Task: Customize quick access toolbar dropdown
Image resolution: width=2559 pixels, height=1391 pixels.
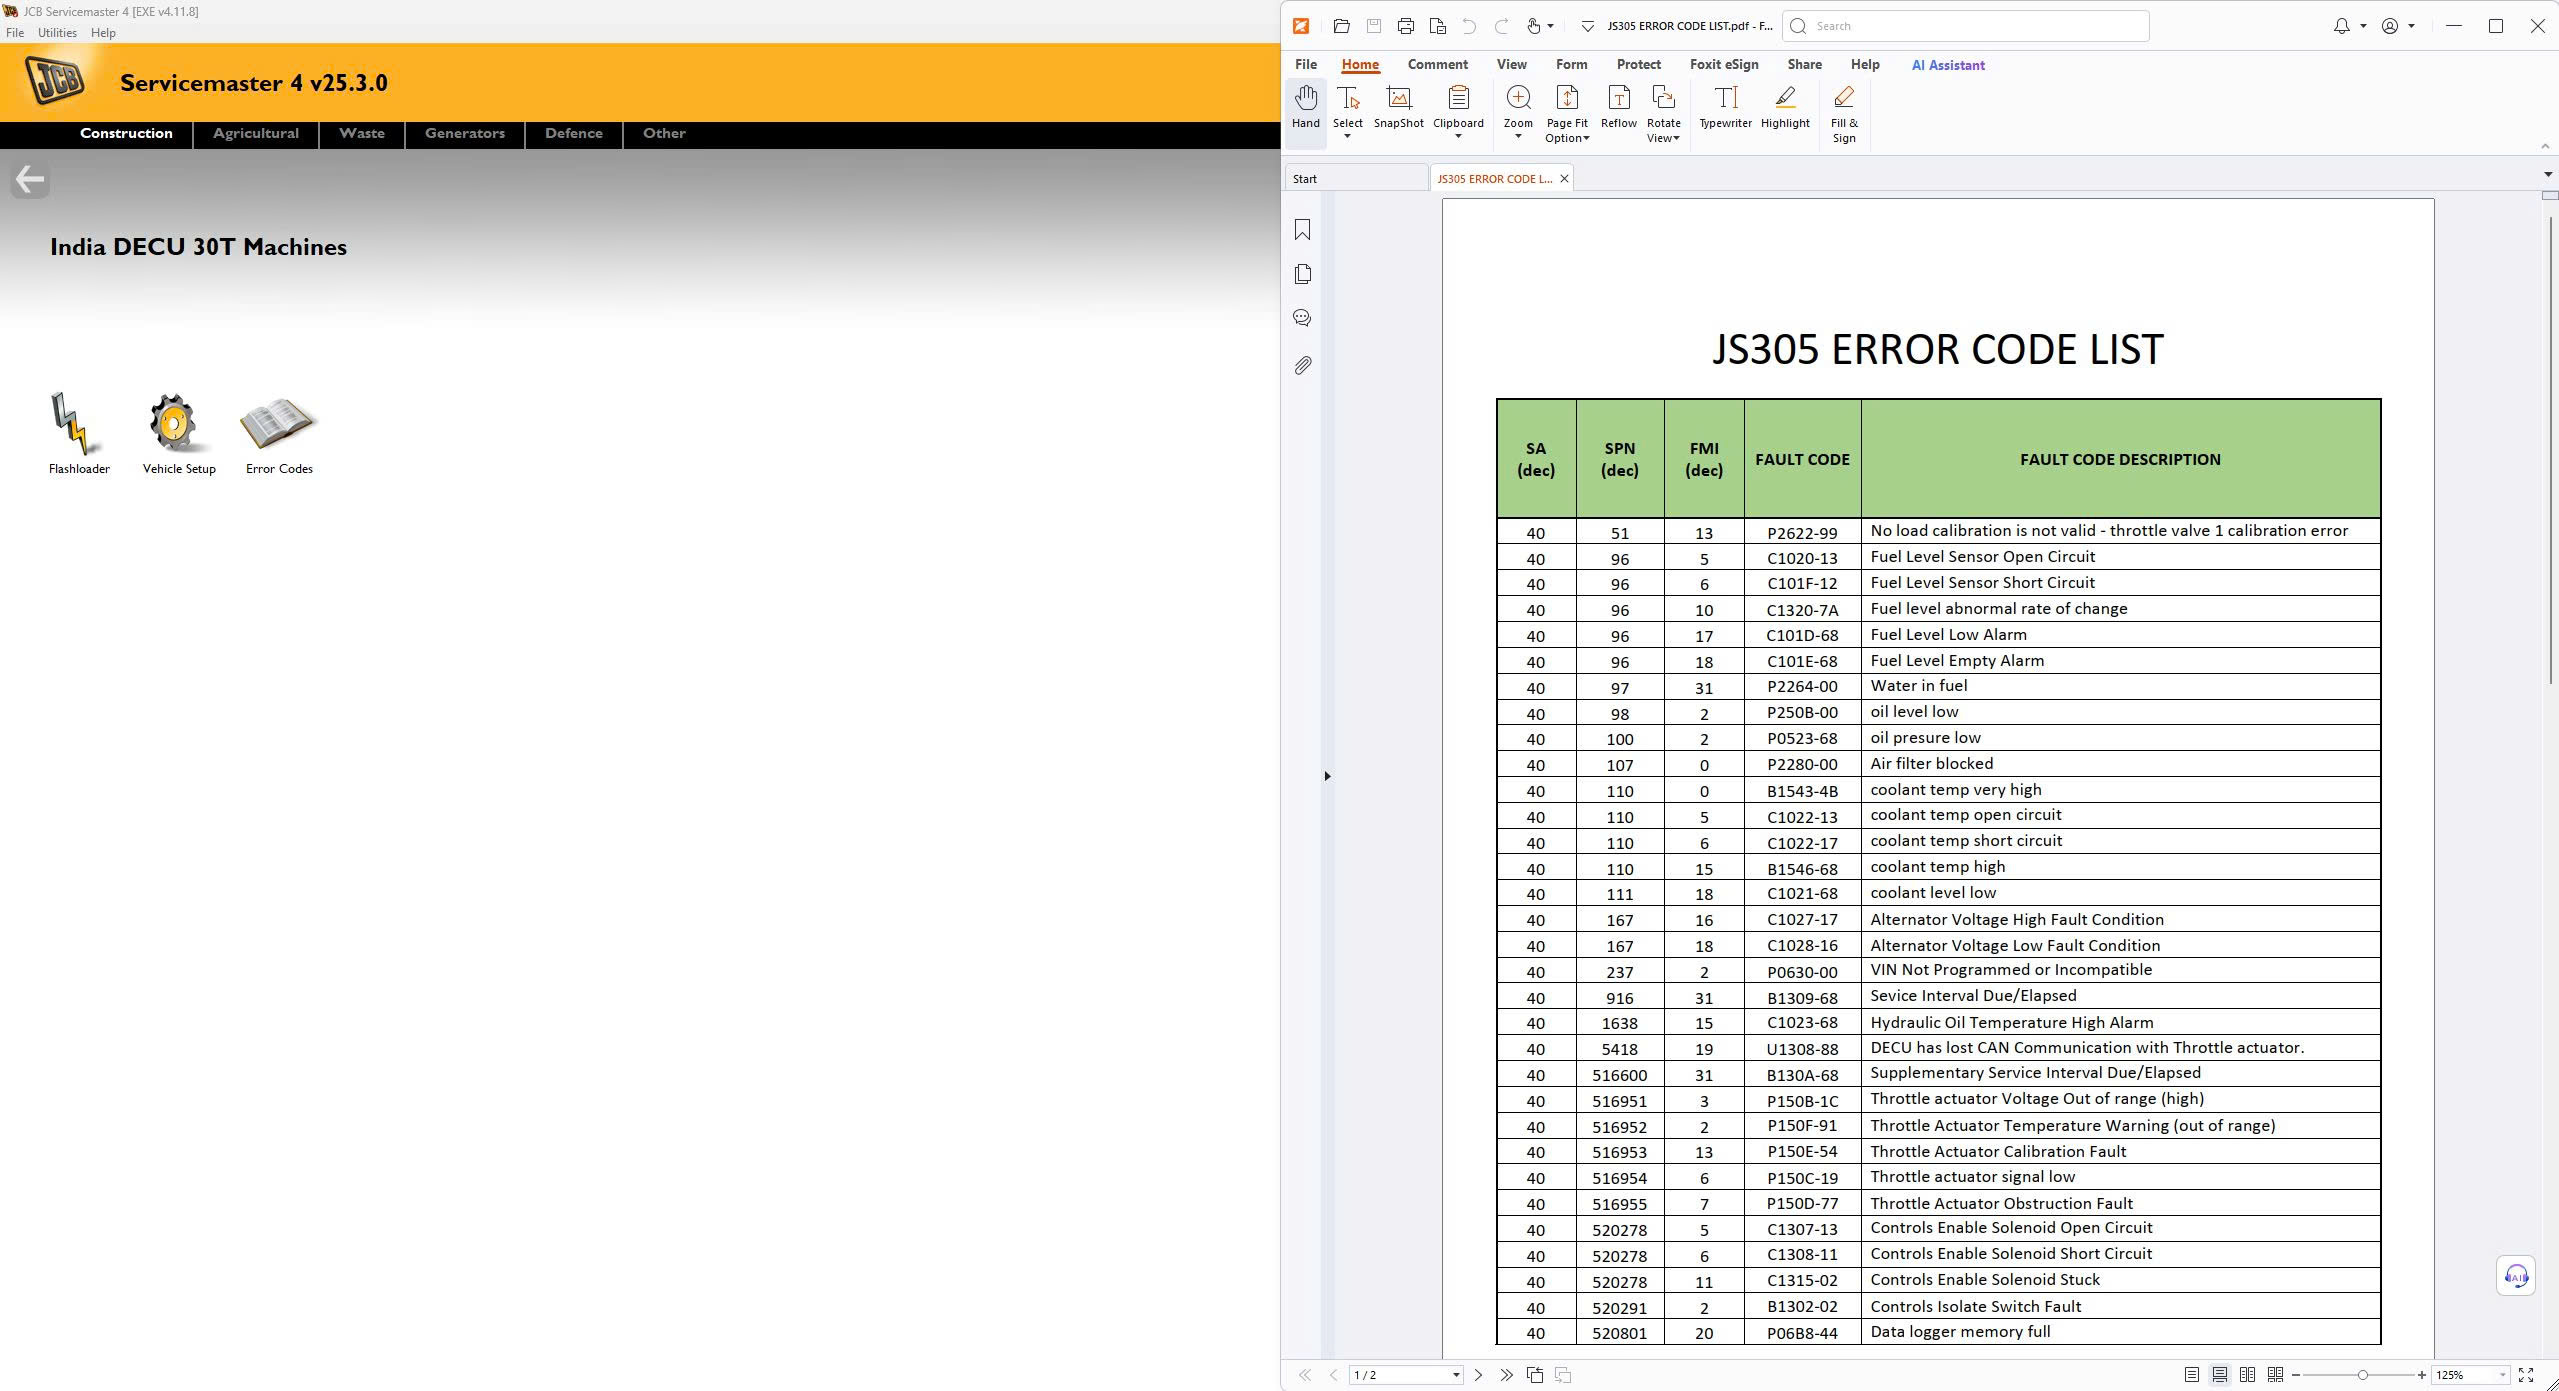Action: [x=1587, y=26]
